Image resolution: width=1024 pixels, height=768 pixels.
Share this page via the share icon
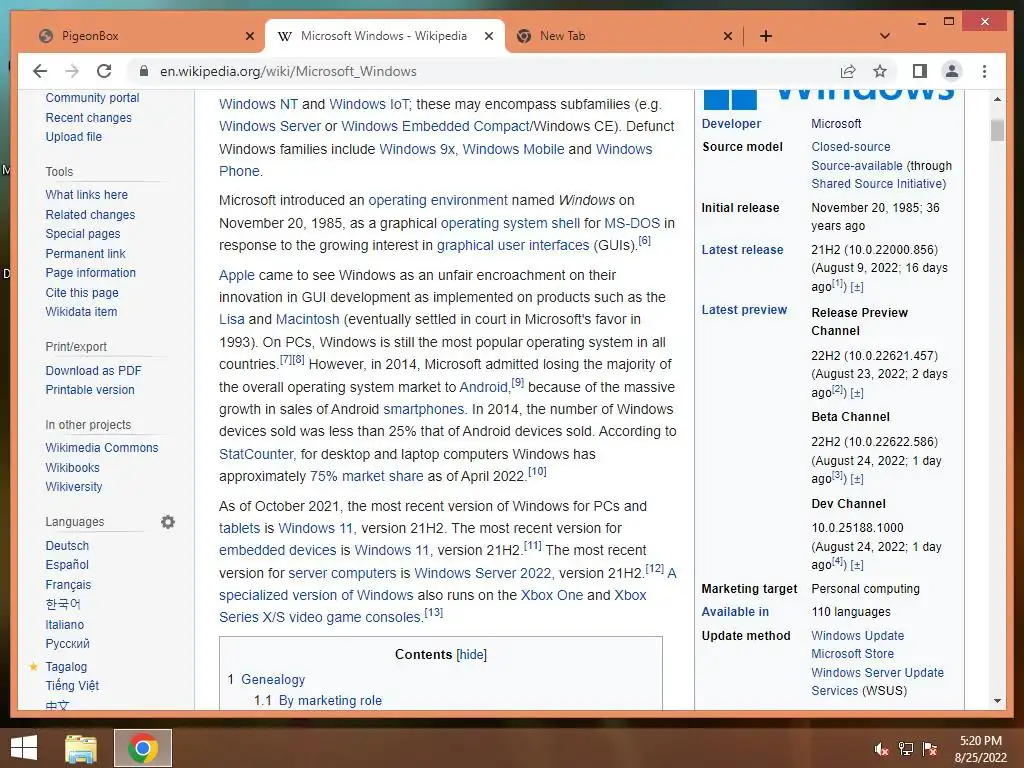pyautogui.click(x=848, y=71)
